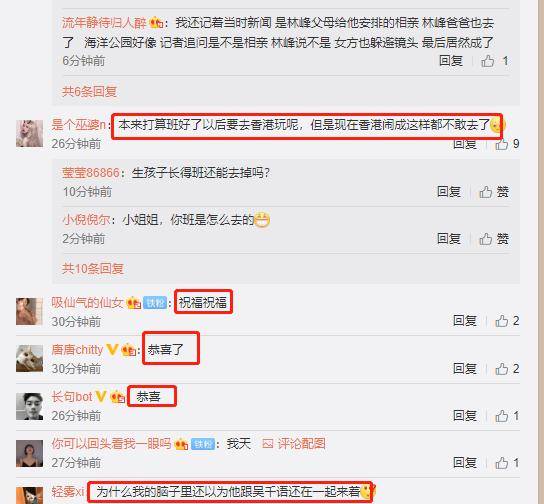This screenshot has height=504, width=544.
Task: Open the profile of 莹莹86866
Action: [x=91, y=172]
